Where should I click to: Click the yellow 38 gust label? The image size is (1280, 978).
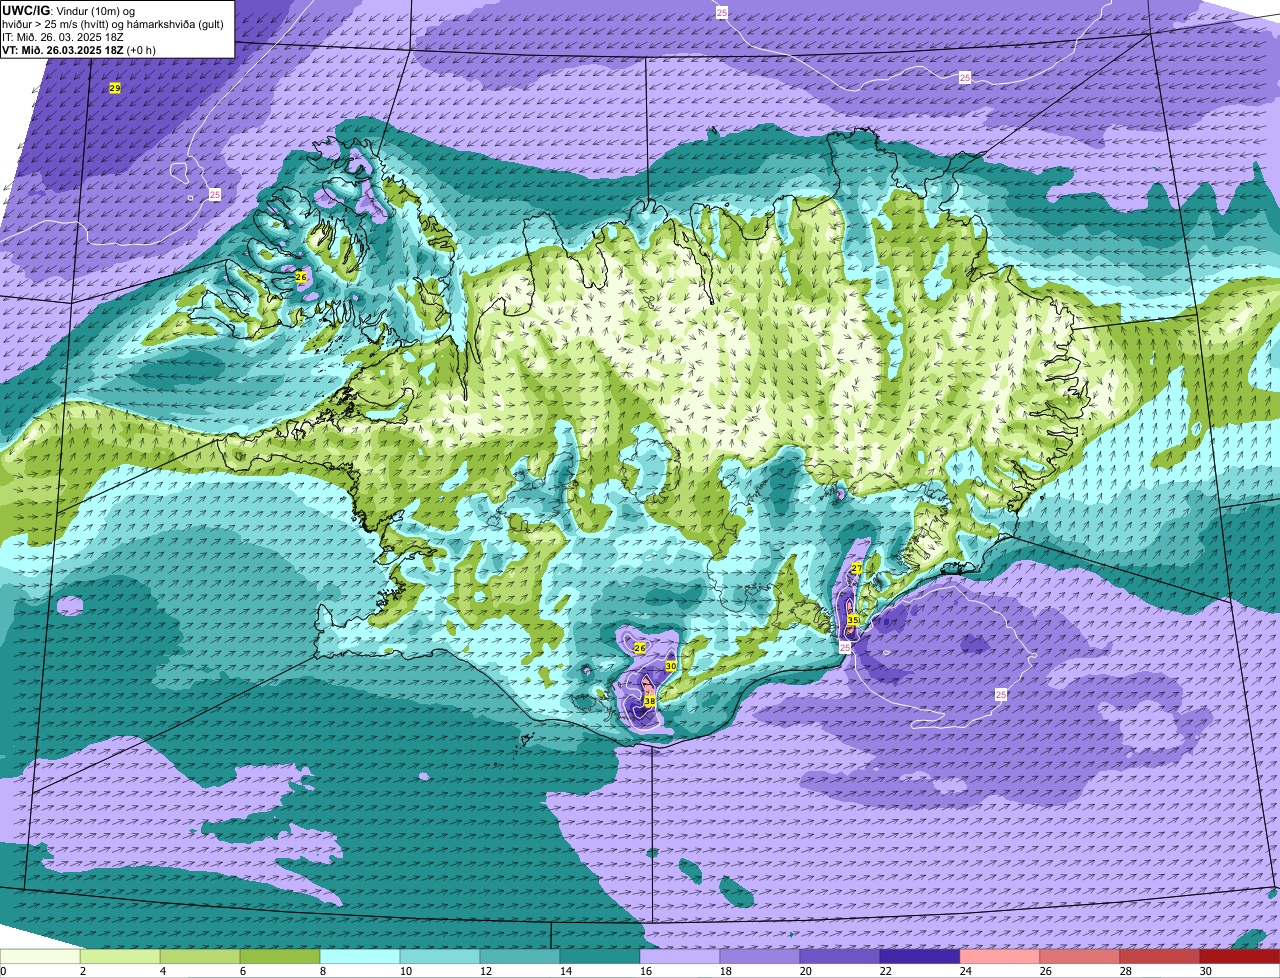coord(650,702)
